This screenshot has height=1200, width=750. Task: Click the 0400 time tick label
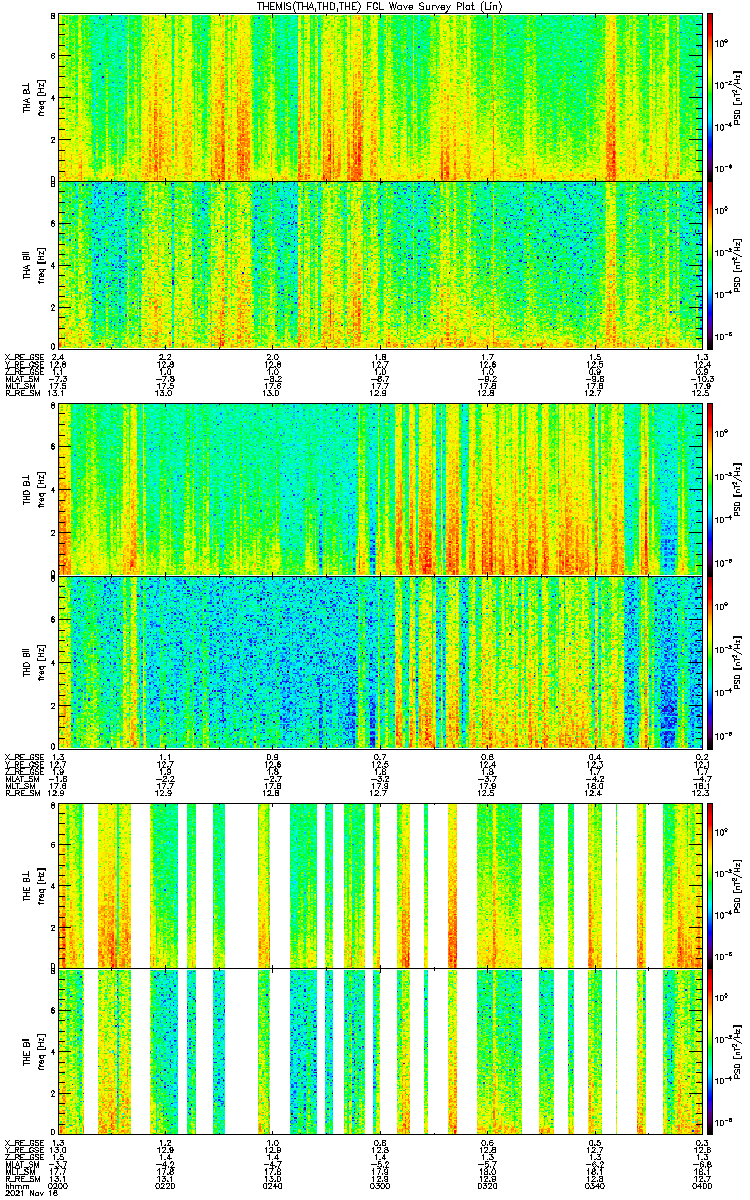(702, 1185)
